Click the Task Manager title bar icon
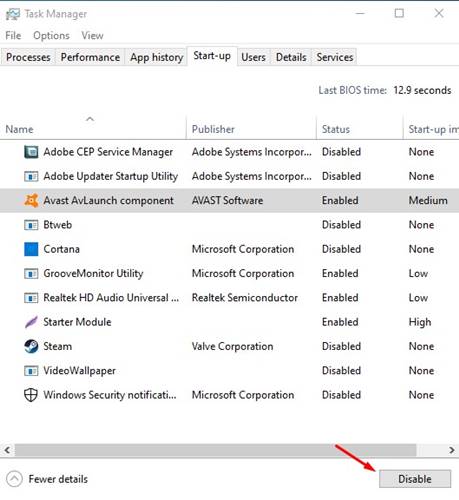The width and height of the screenshot is (459, 500). (13, 14)
